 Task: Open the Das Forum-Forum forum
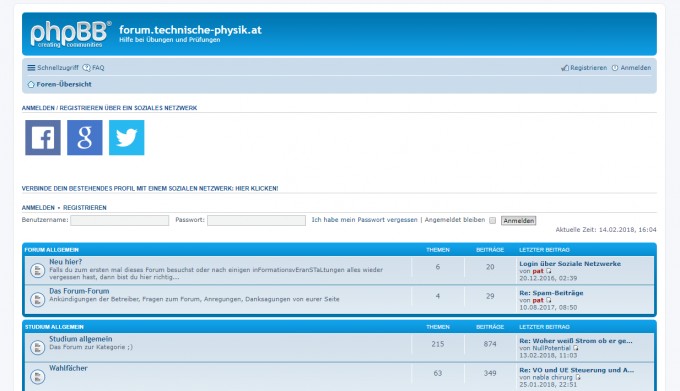[79, 291]
